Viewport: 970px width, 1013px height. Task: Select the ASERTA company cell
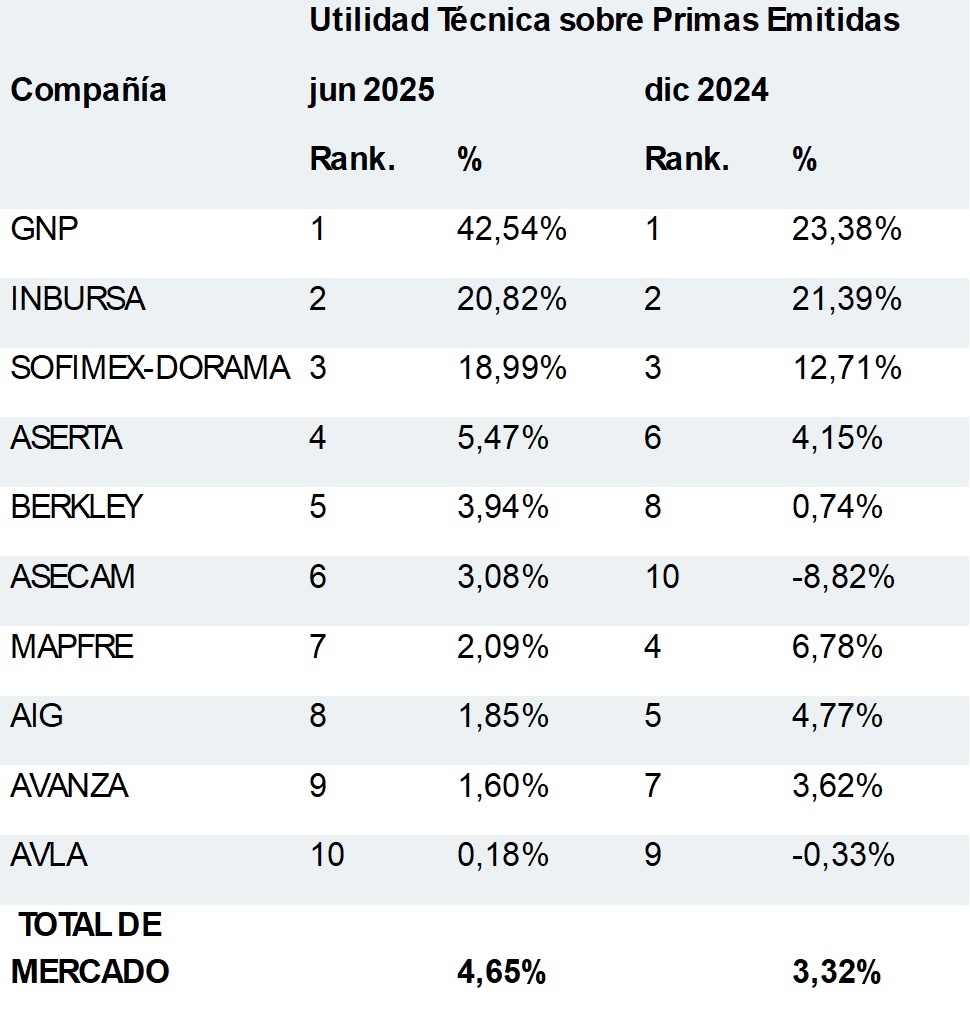coord(66,438)
